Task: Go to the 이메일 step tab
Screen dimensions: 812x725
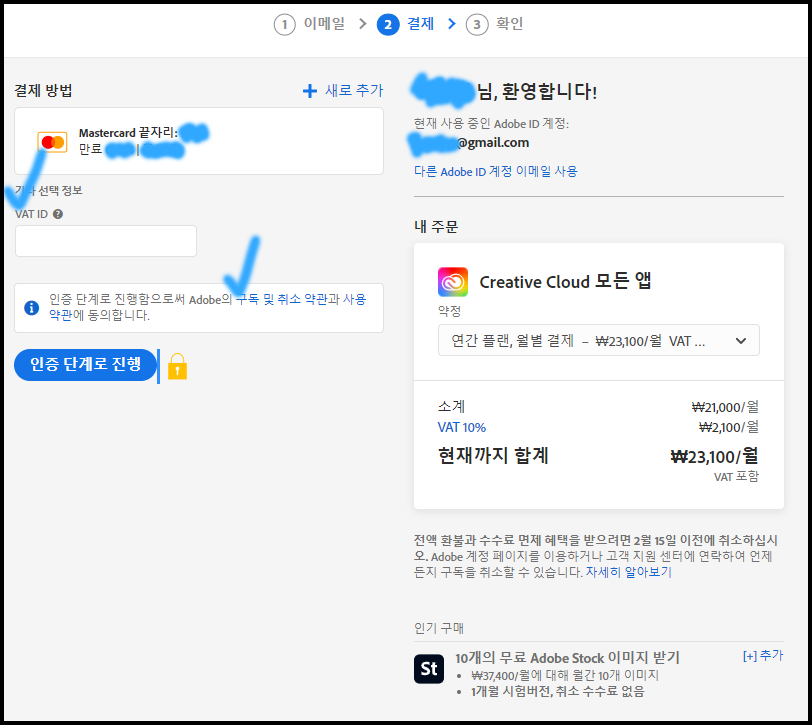Action: [x=324, y=23]
